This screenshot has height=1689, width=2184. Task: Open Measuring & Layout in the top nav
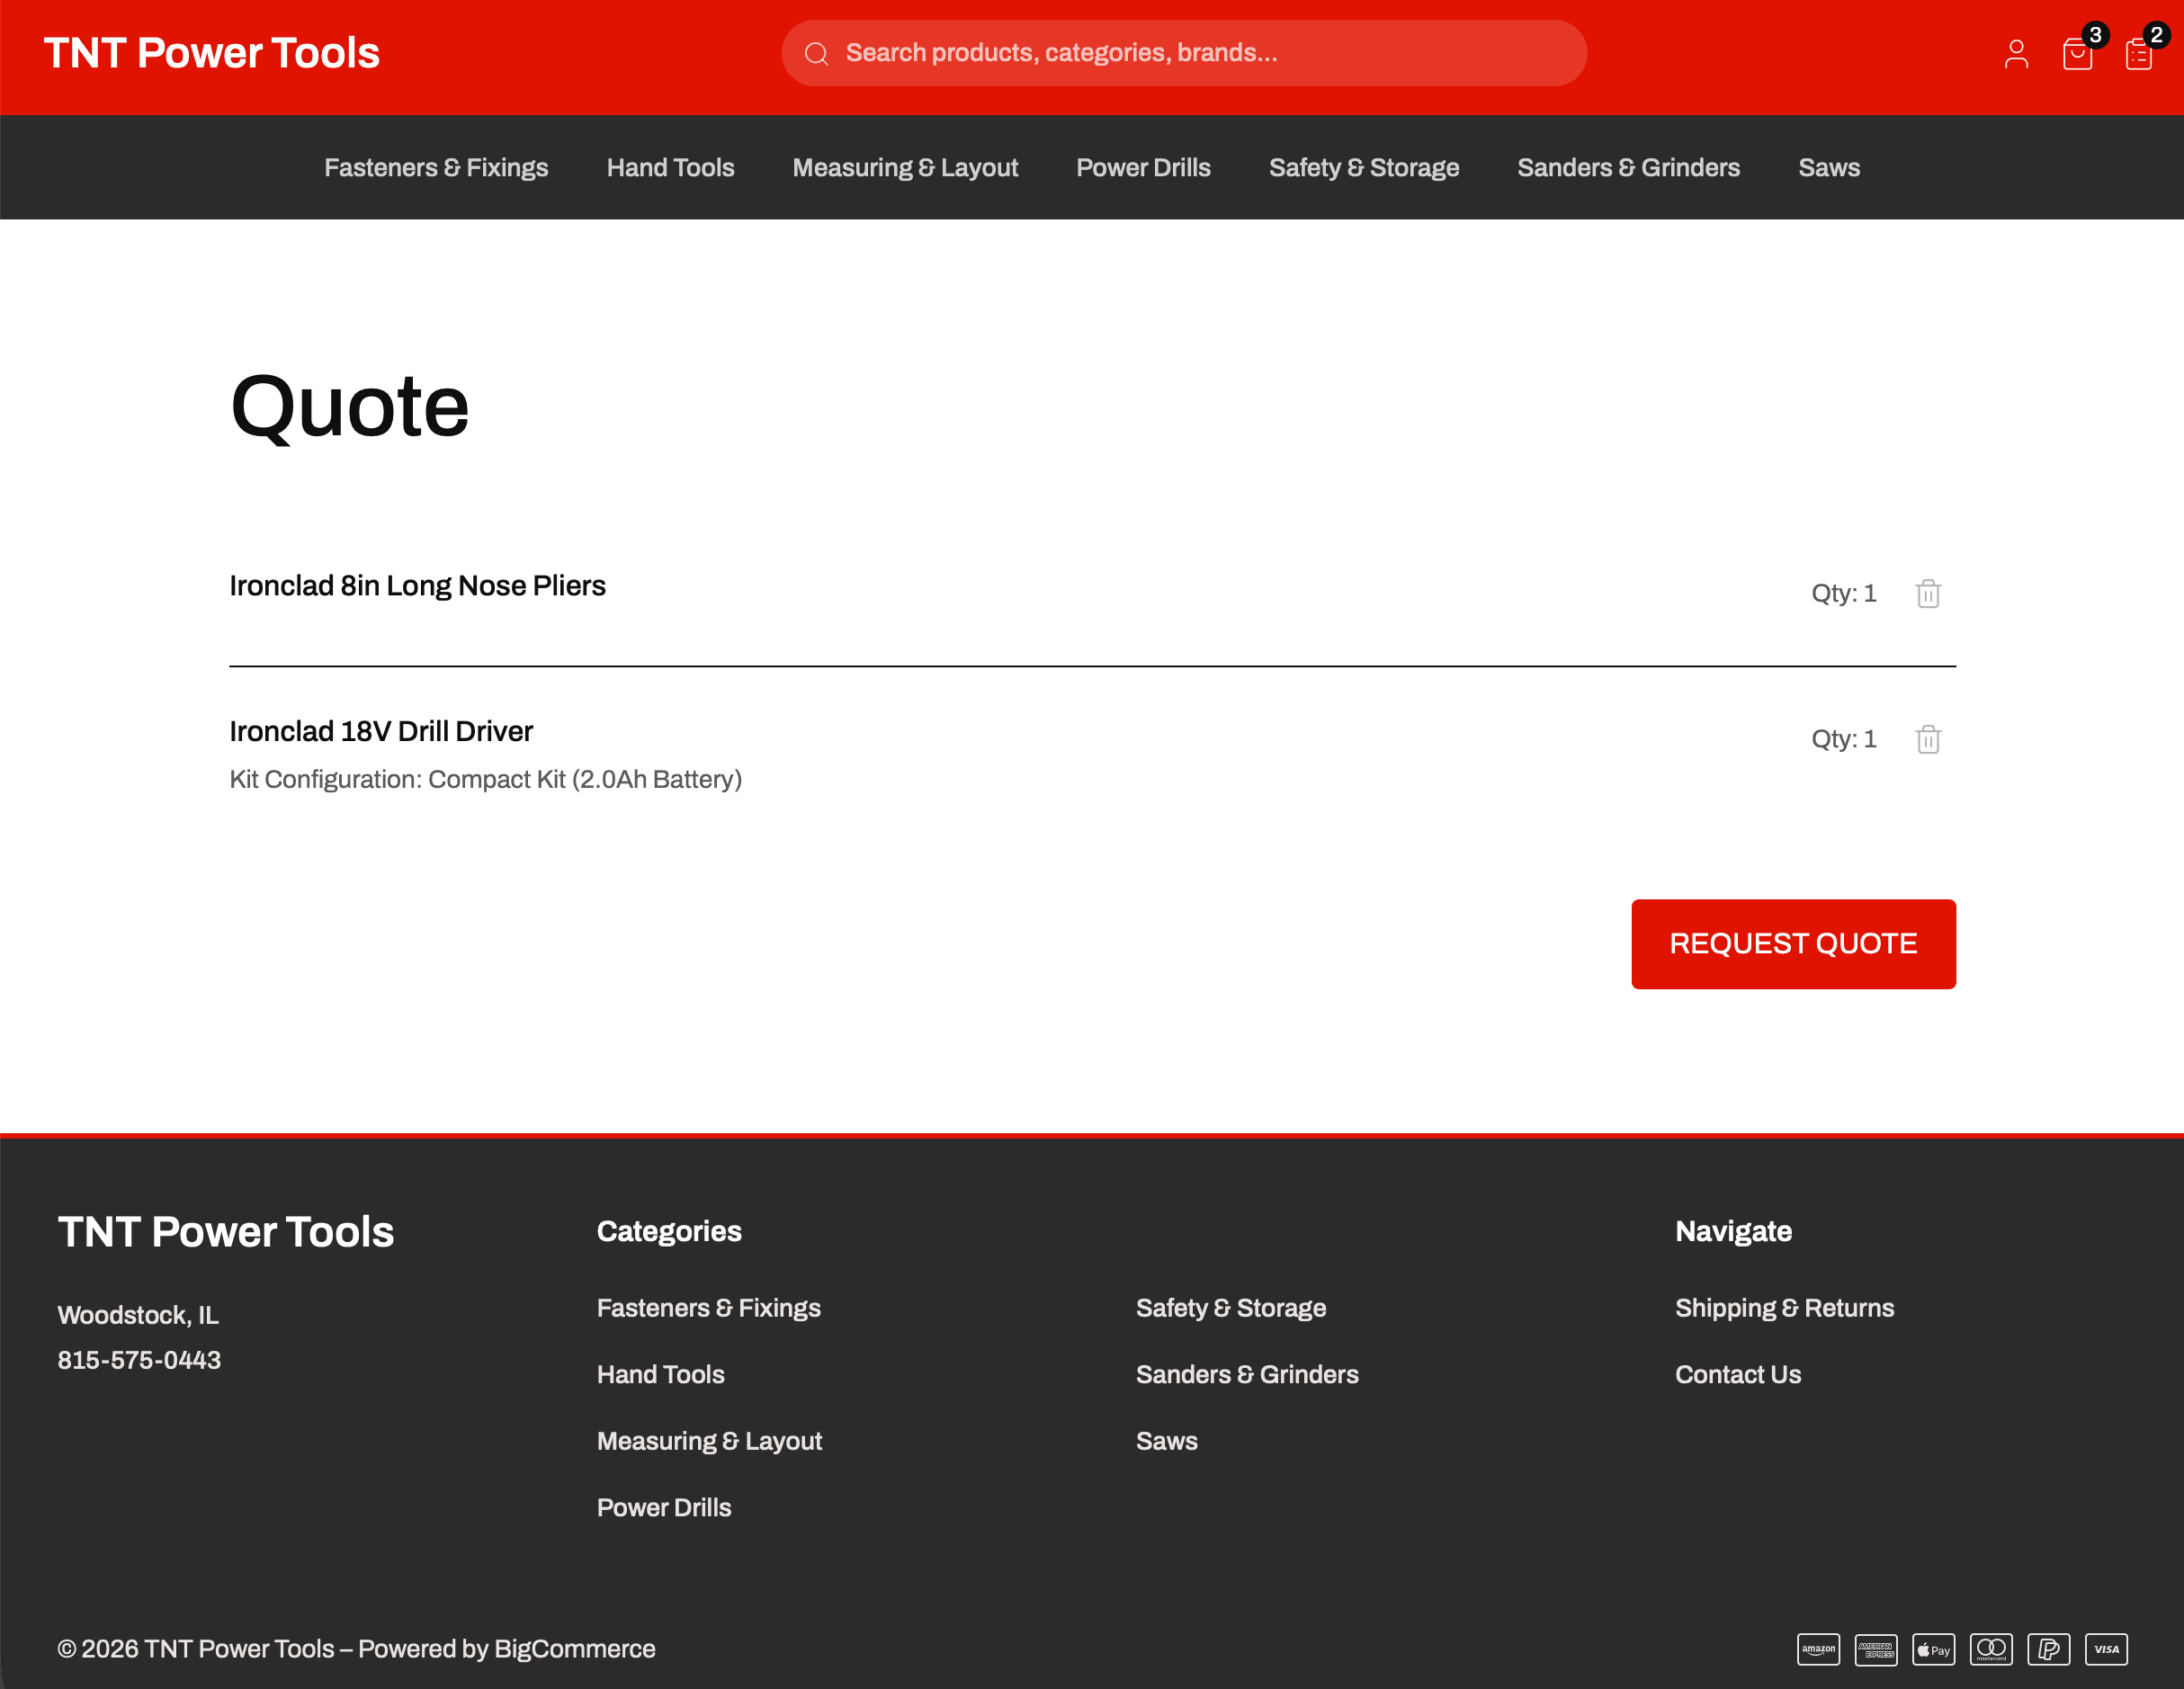pyautogui.click(x=905, y=167)
